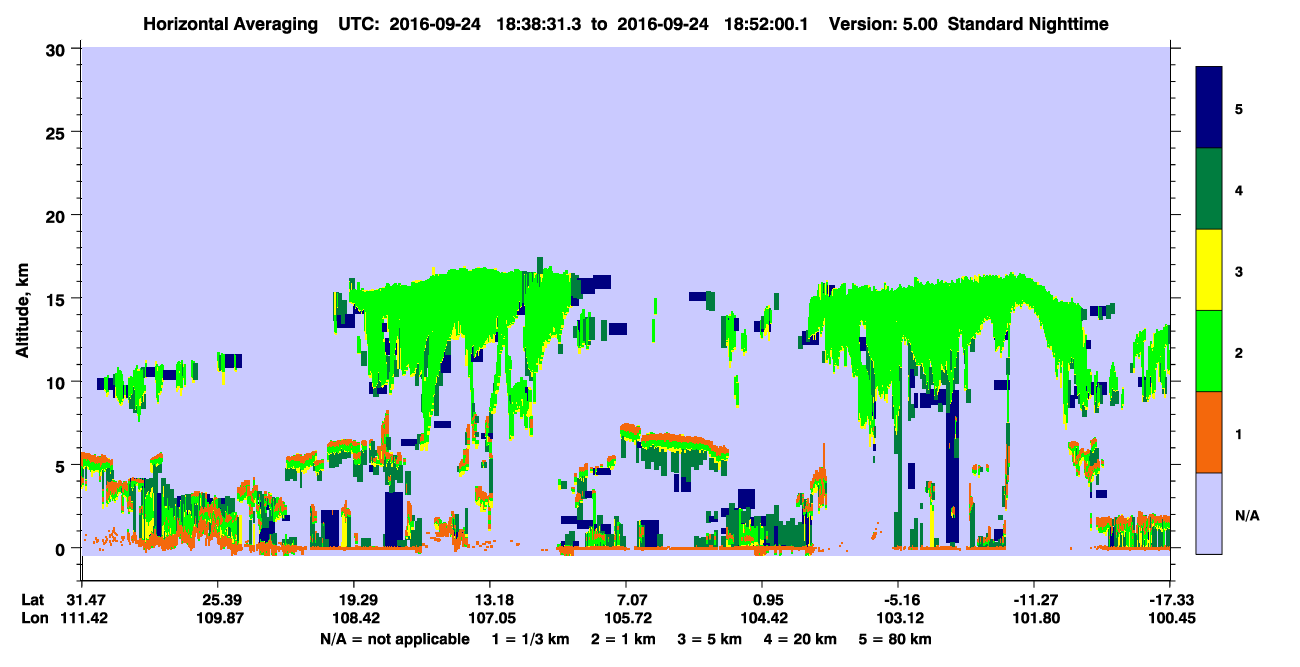Click the yellow color bar segment labeled 3
Image resolution: width=1300 pixels, height=667 pixels.
pyautogui.click(x=1209, y=270)
